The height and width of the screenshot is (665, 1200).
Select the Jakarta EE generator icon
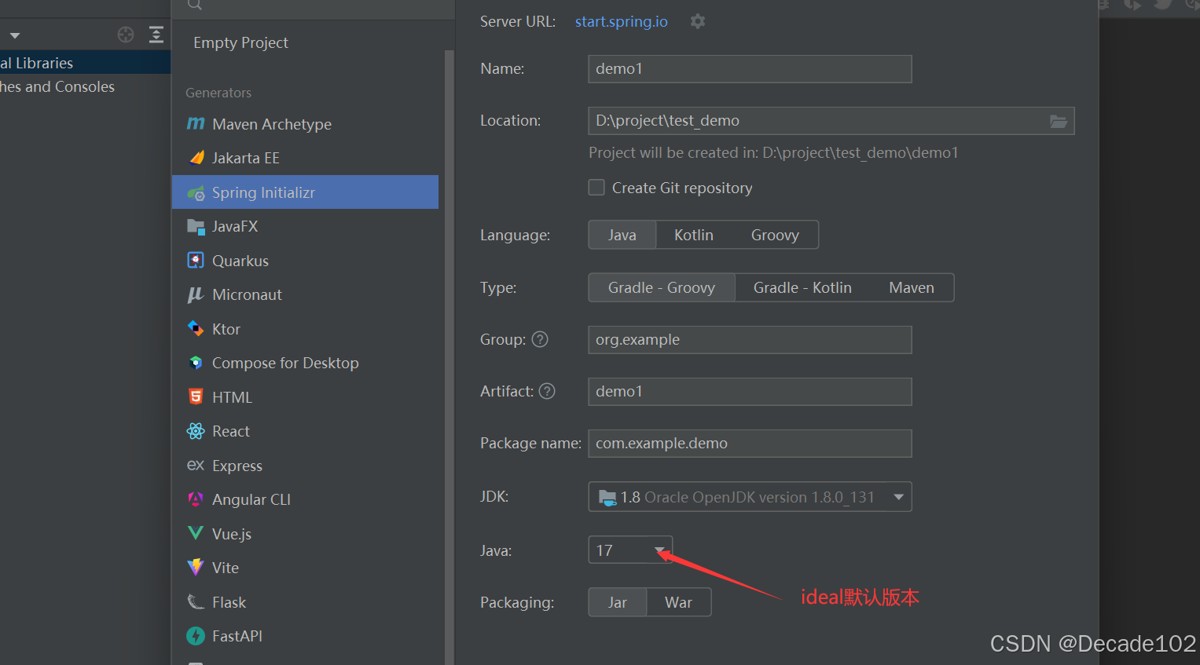coord(196,158)
